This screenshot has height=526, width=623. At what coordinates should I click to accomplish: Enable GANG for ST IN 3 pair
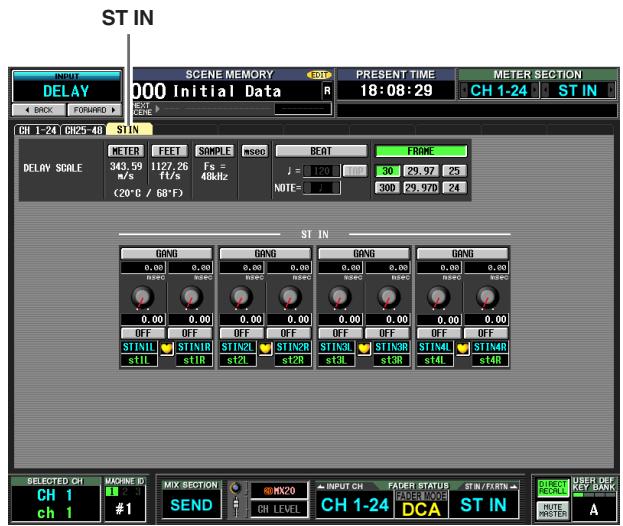[x=364, y=253]
